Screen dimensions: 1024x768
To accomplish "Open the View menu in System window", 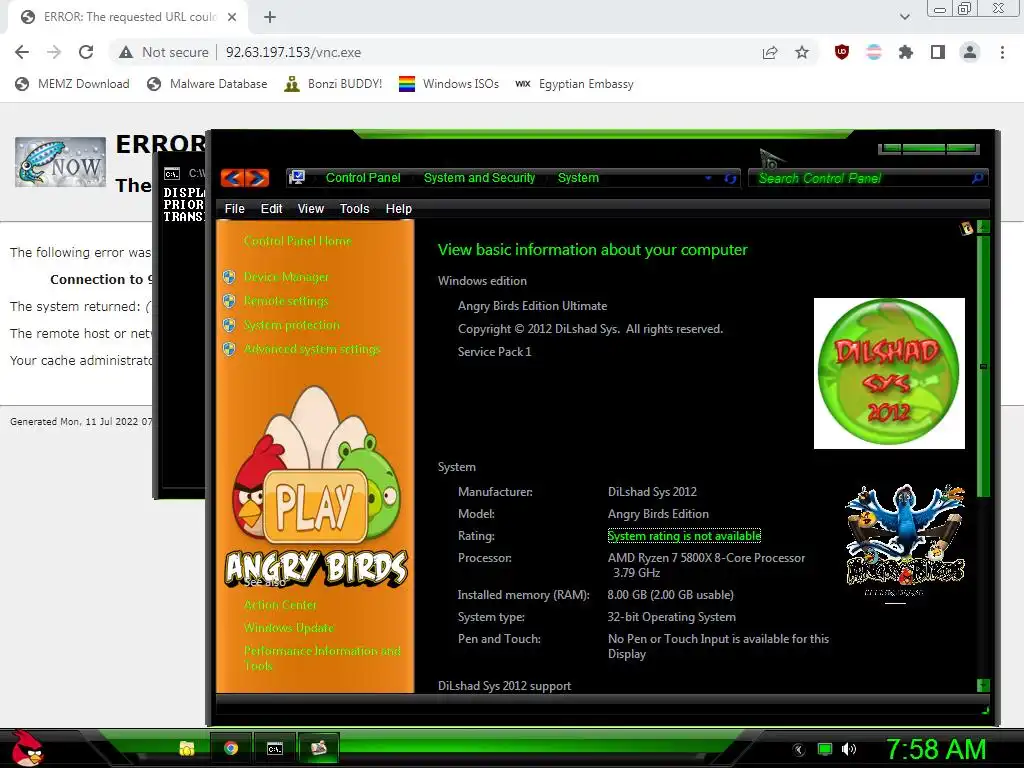I will coord(311,209).
